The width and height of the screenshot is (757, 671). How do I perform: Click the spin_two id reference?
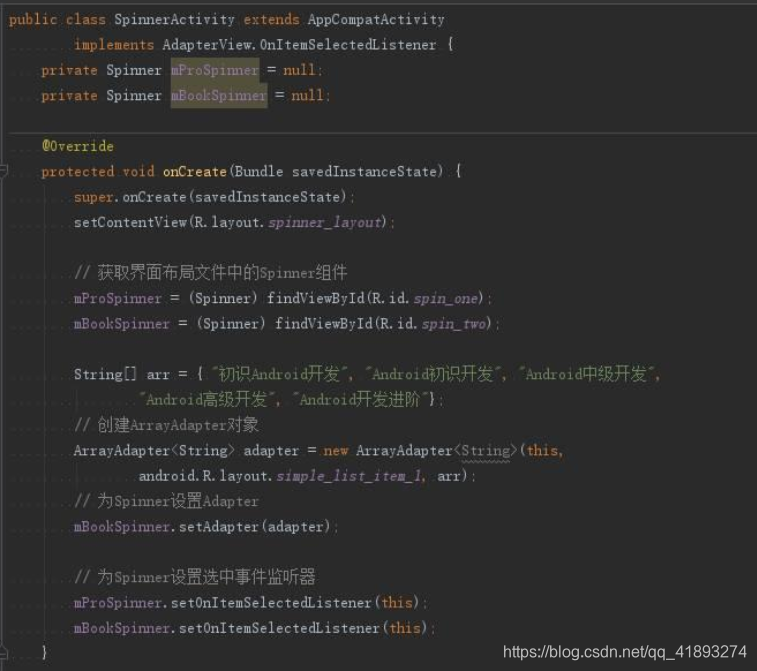point(454,324)
